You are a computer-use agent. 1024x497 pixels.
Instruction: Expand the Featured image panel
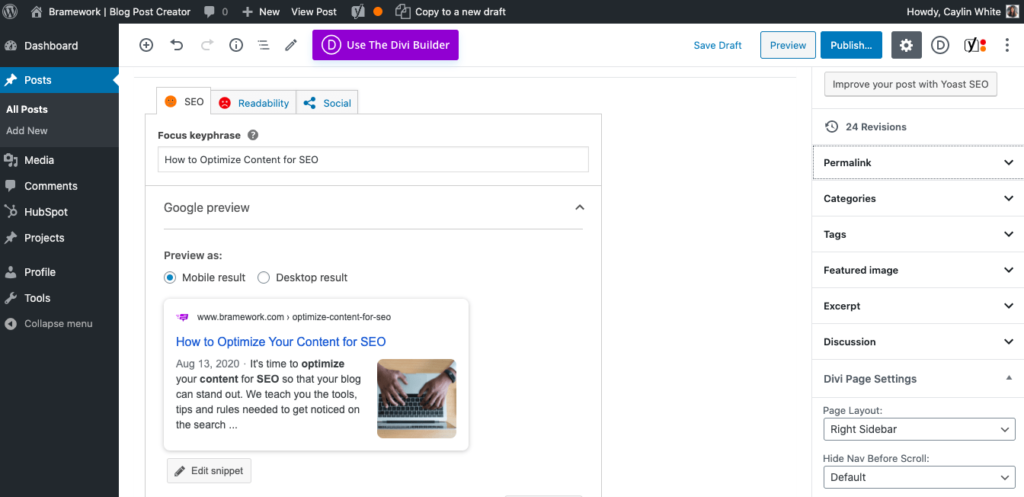tap(918, 270)
